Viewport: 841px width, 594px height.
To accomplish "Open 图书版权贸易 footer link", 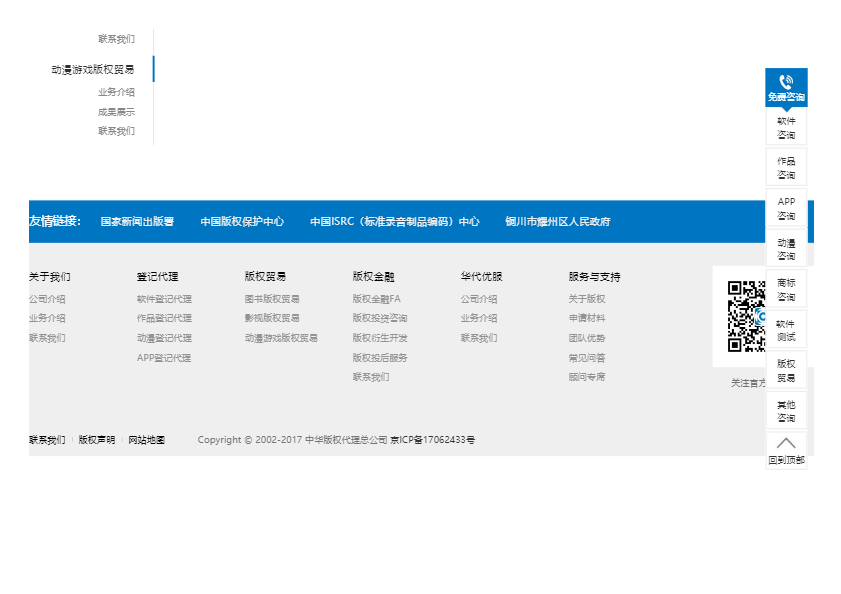I will click(272, 299).
